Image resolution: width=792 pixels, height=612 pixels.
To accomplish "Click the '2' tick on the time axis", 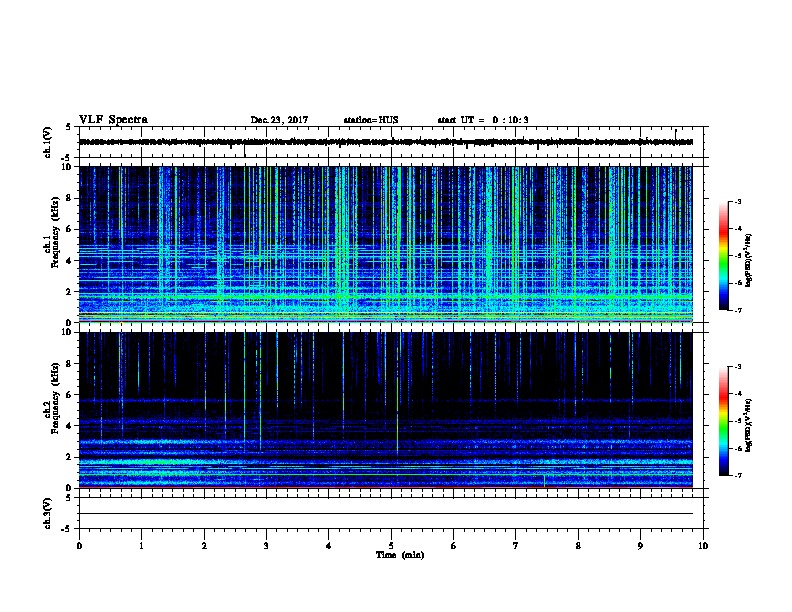I will 204,546.
